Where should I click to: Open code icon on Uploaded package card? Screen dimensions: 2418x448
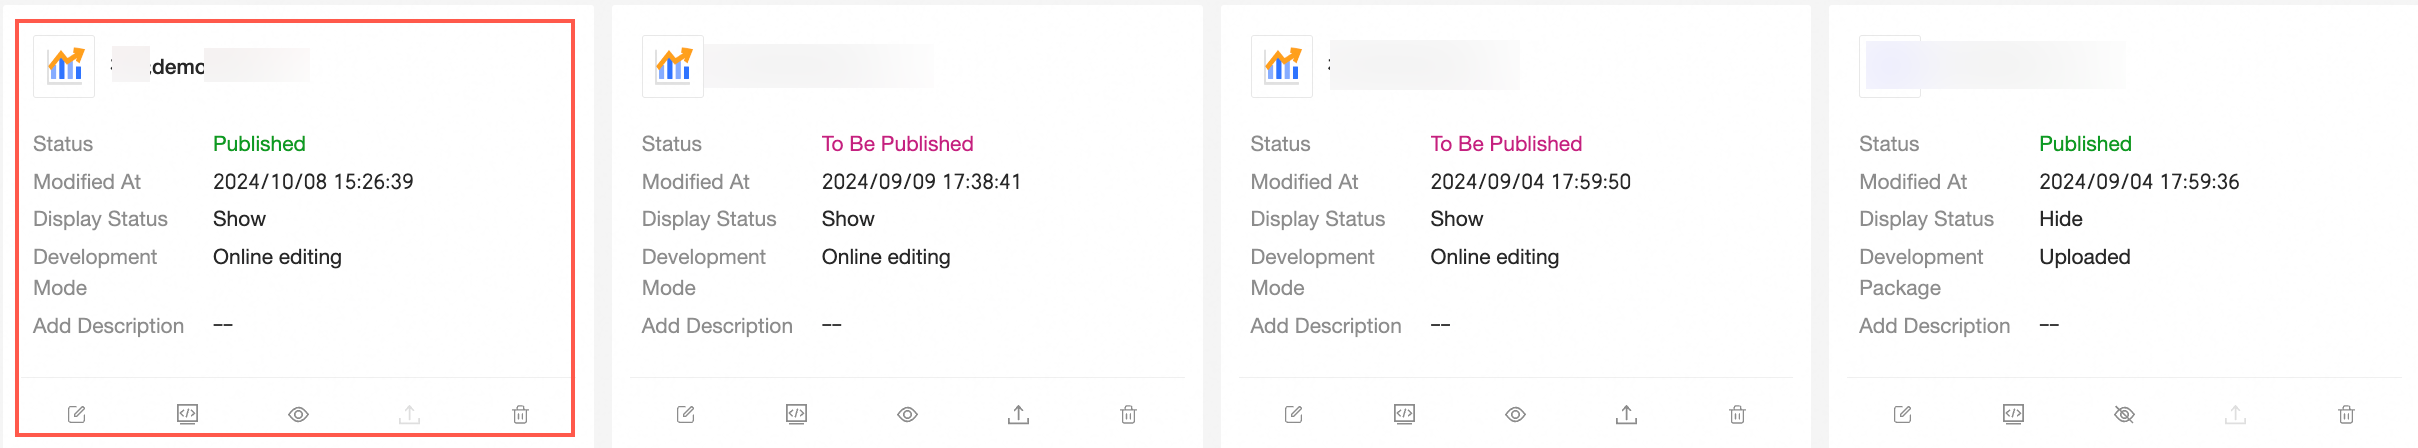[2013, 414]
